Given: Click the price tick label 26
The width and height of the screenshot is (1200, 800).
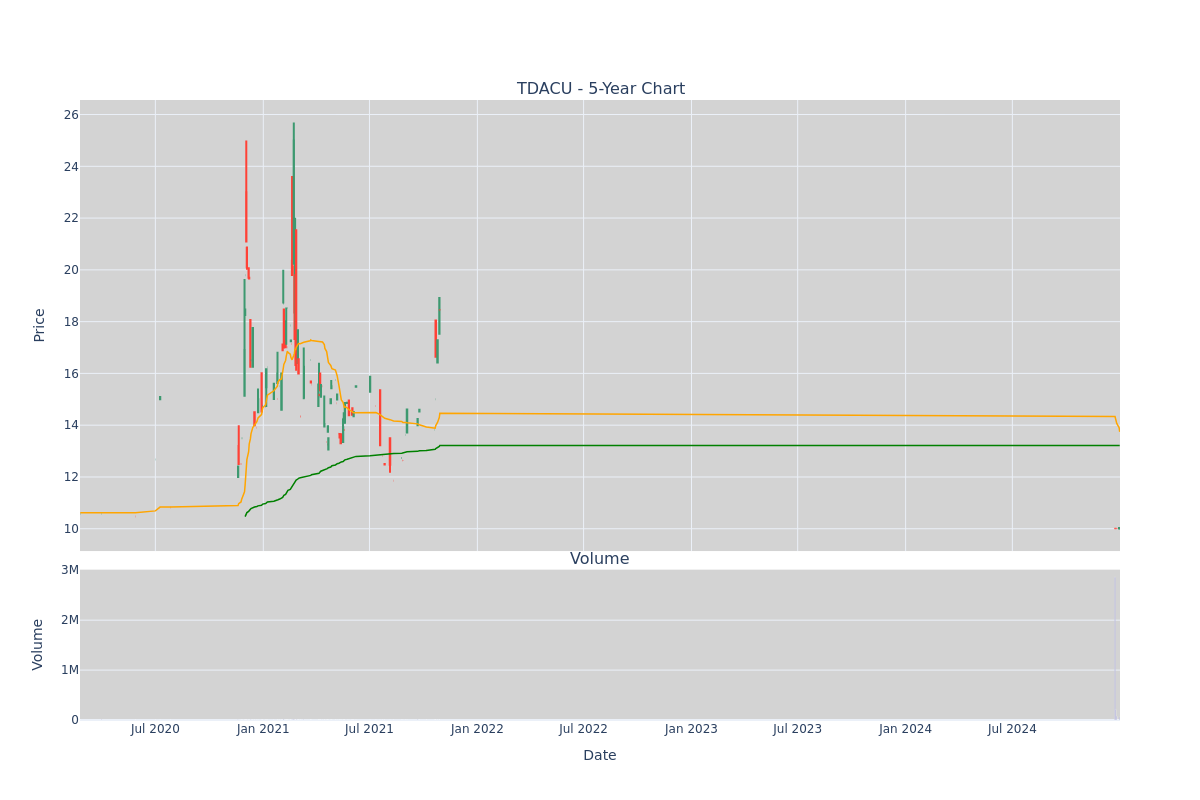Looking at the screenshot, I should [x=71, y=115].
